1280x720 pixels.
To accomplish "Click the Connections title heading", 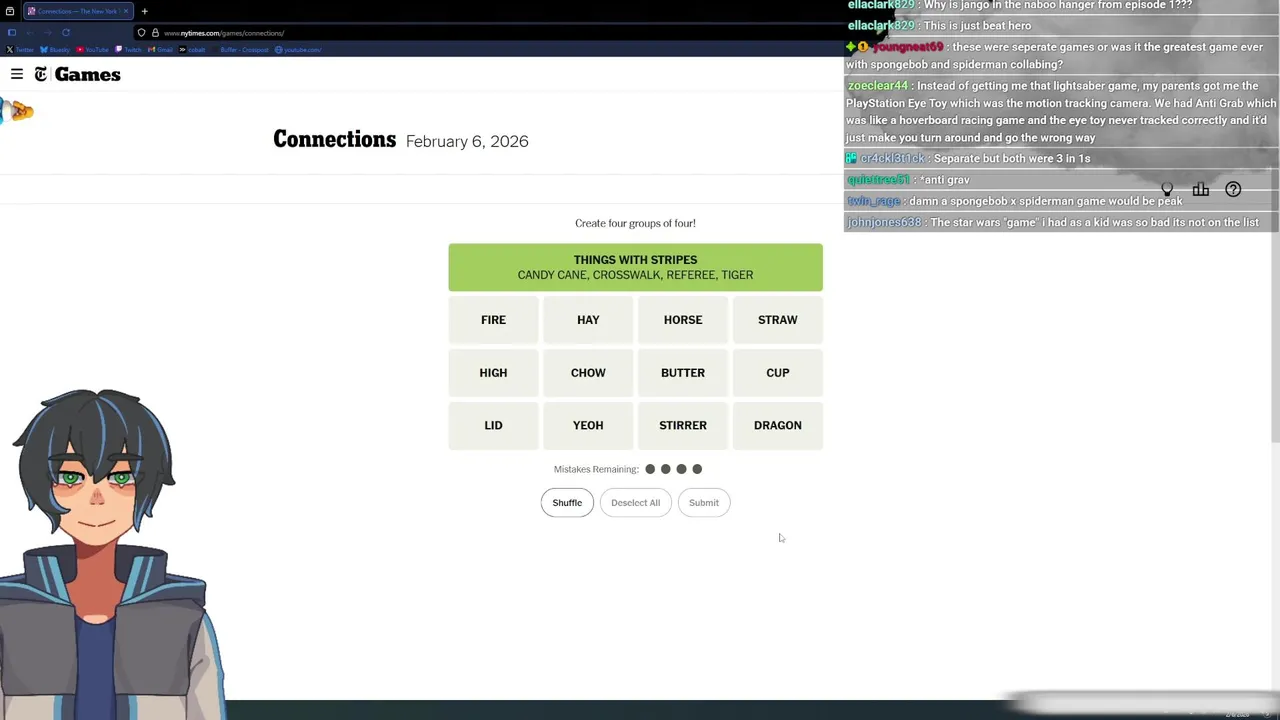I will pos(335,139).
